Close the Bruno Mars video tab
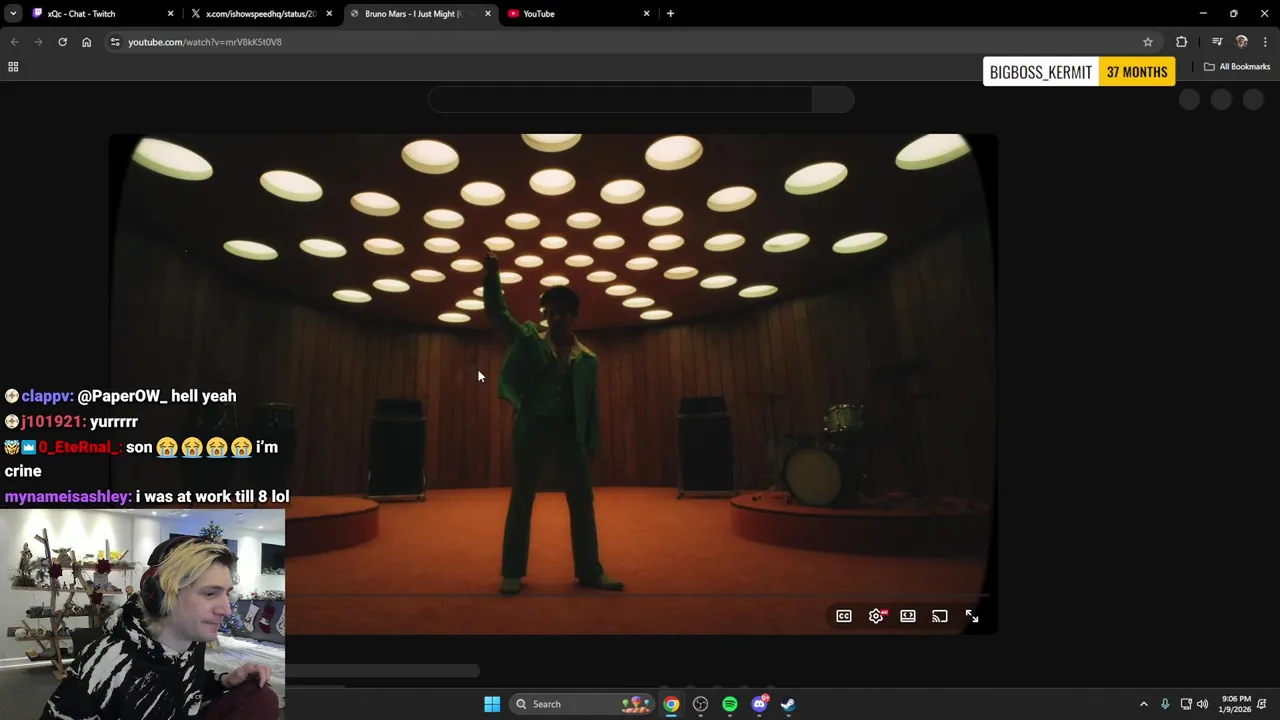Screen dimensions: 1280x720 (x=488, y=14)
